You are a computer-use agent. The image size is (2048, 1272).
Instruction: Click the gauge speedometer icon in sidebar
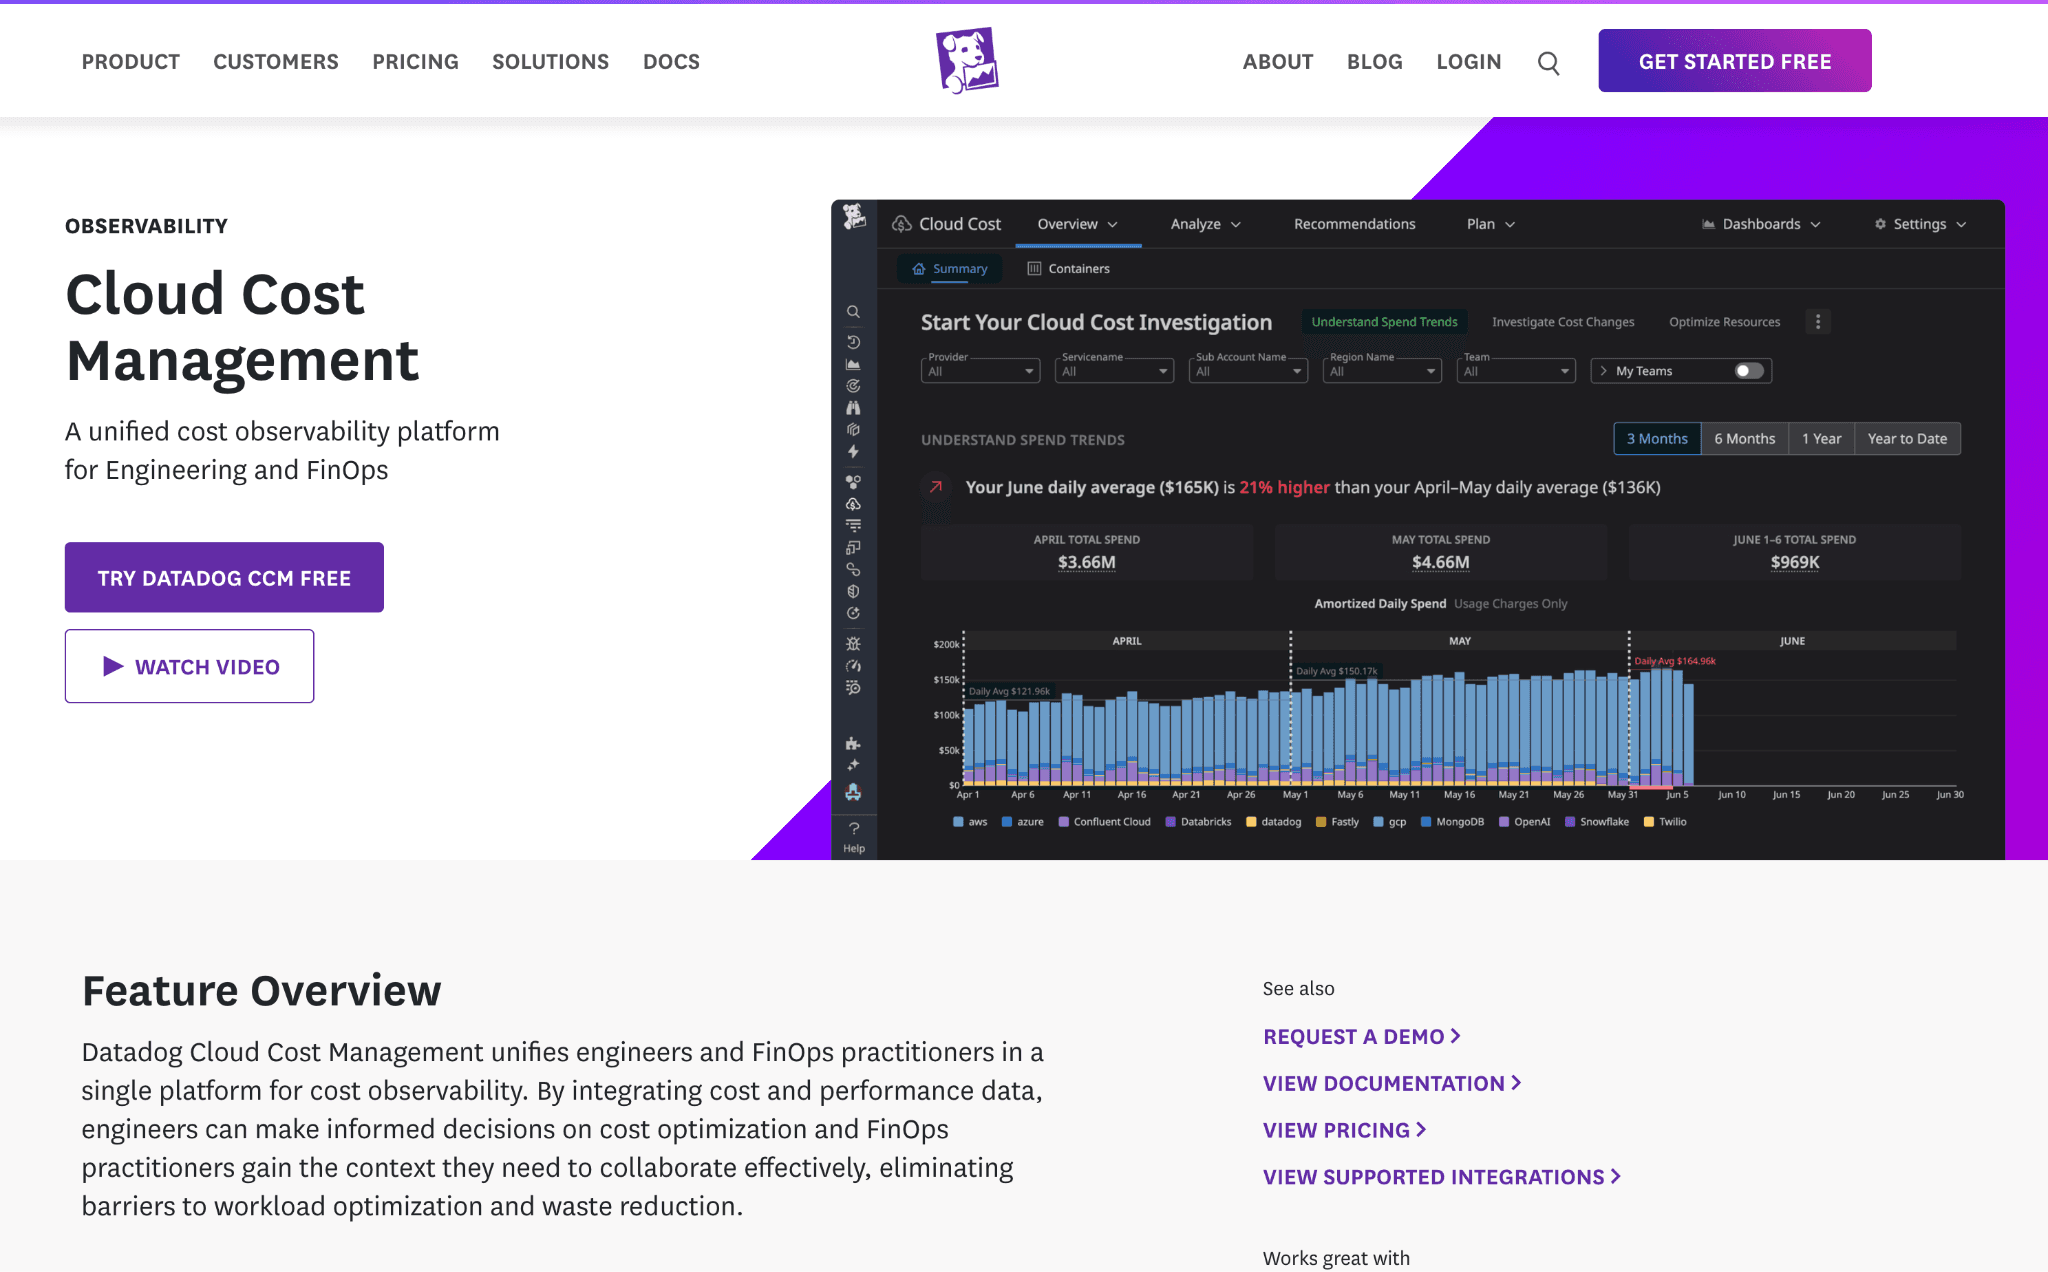pos(853,666)
